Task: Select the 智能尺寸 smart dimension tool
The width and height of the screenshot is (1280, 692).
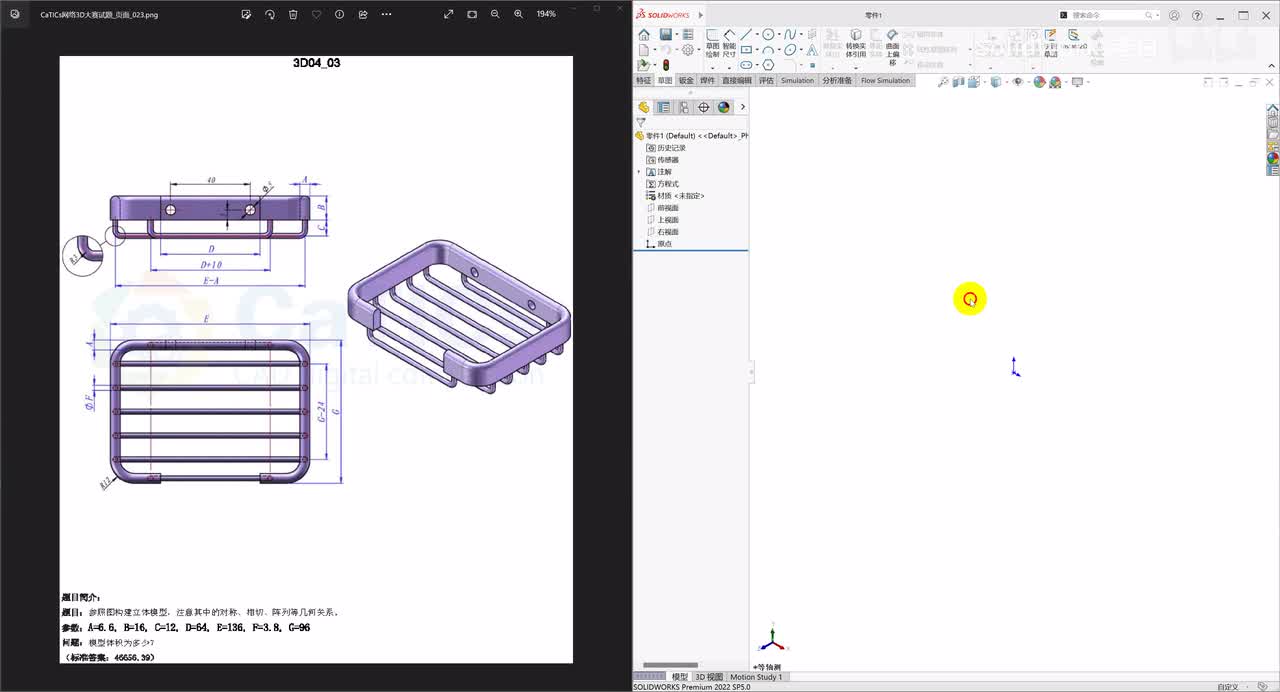Action: [x=729, y=44]
